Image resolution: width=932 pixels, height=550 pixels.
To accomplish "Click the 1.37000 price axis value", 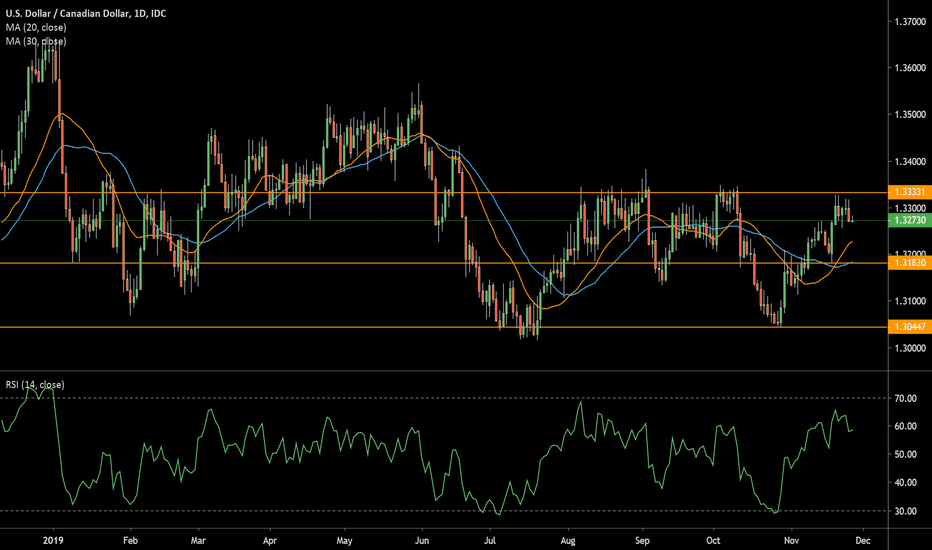I will coord(910,21).
